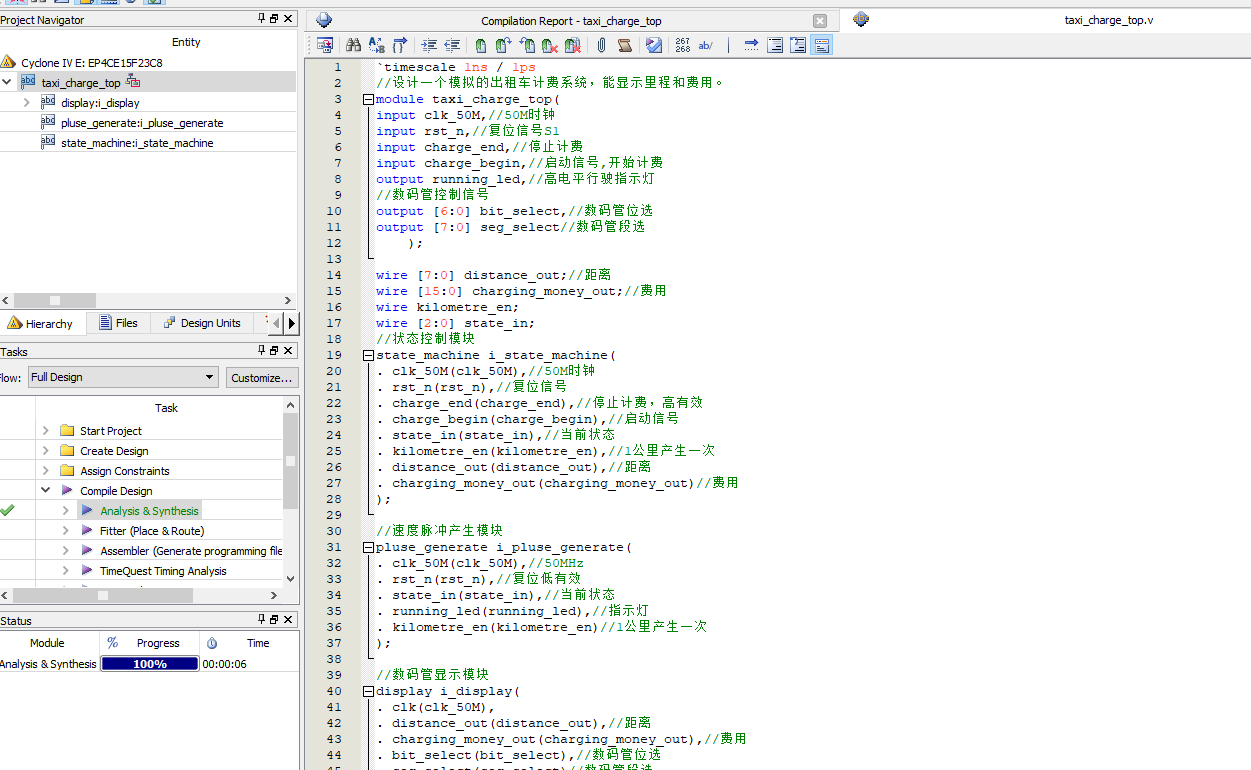Expand the Create Design task

pos(46,451)
